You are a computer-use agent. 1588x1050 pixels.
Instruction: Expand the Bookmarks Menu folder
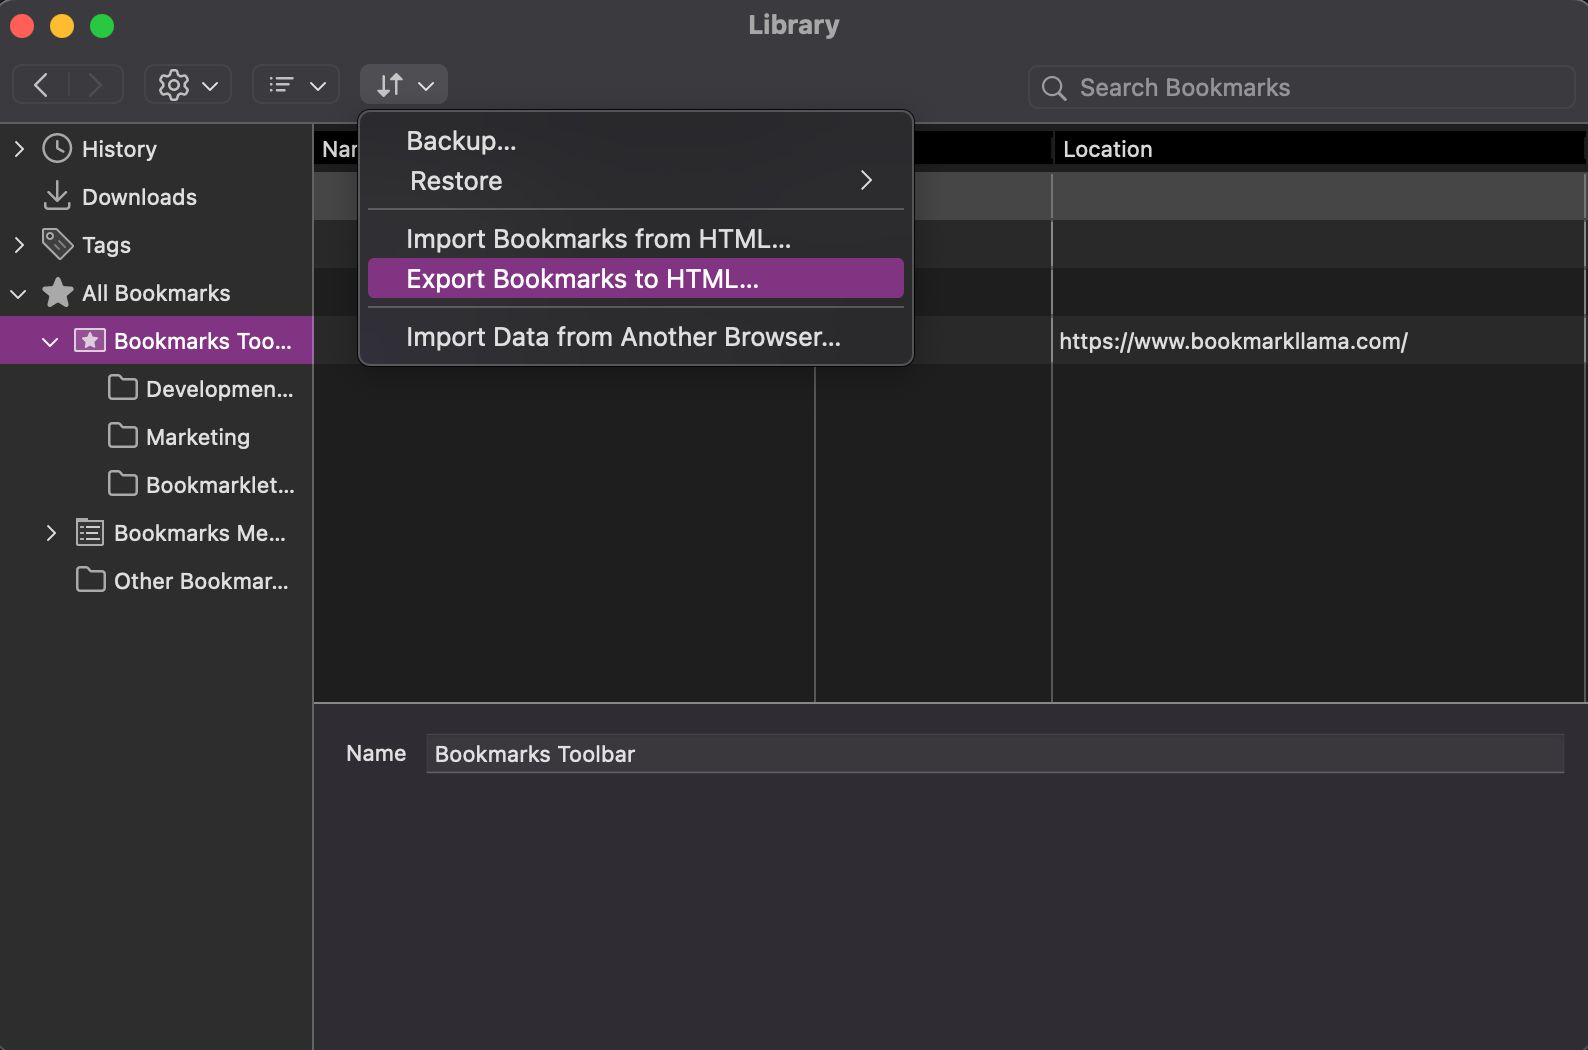click(51, 533)
